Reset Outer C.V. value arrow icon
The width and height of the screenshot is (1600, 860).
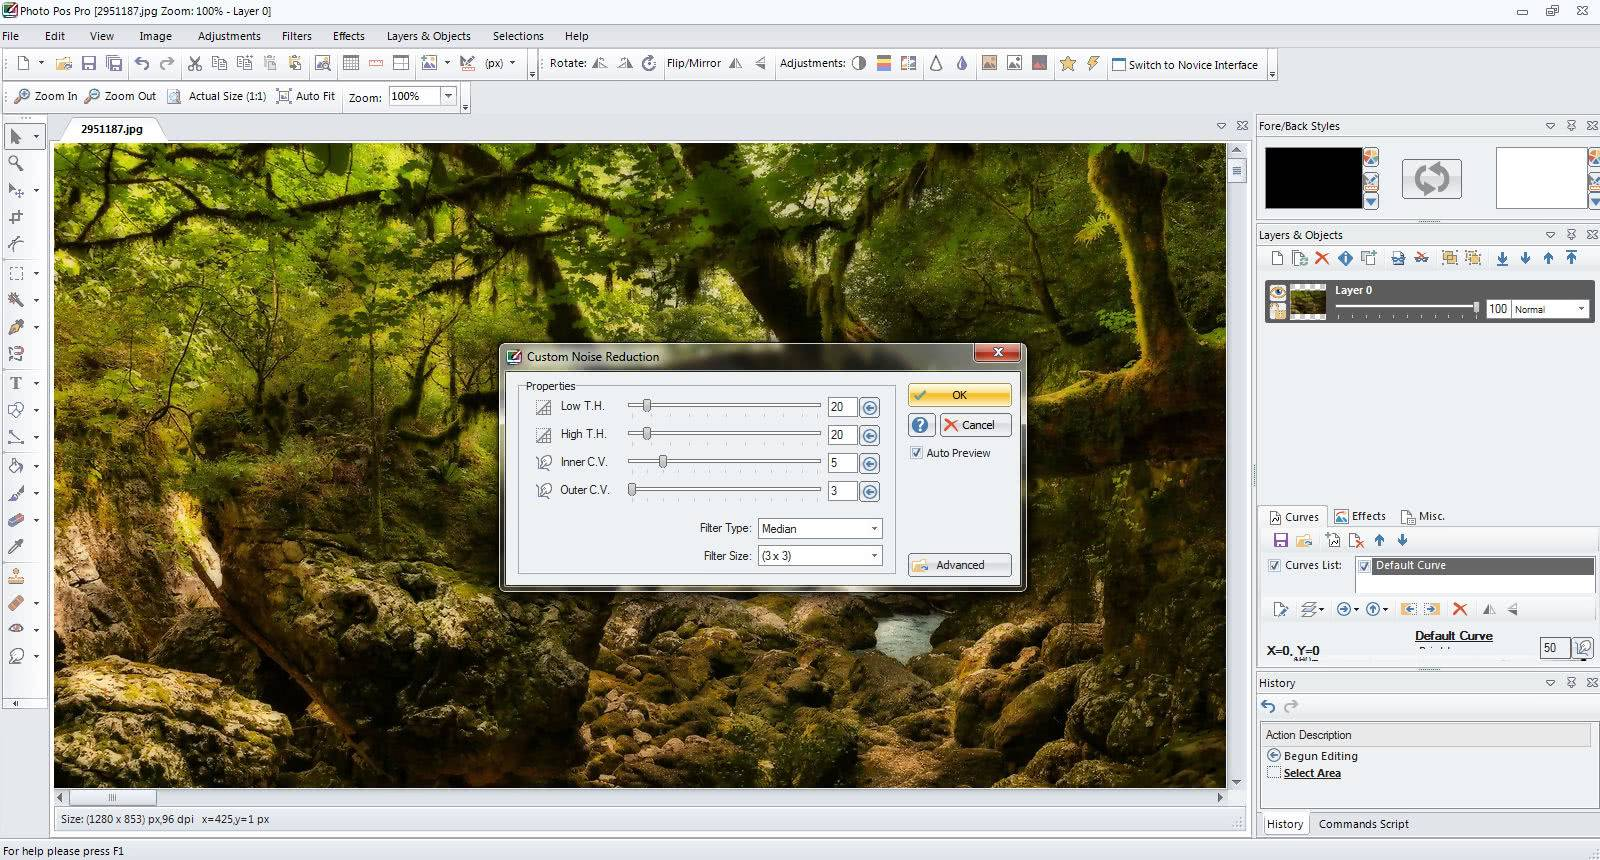(870, 492)
